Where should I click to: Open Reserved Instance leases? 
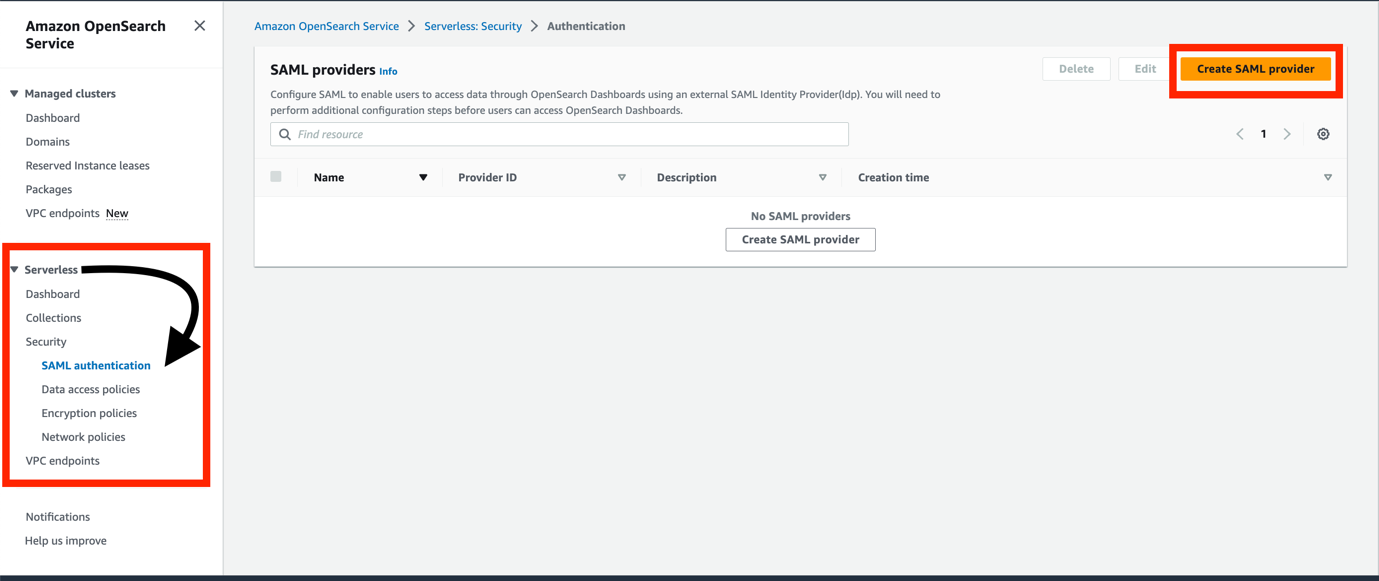pos(88,166)
